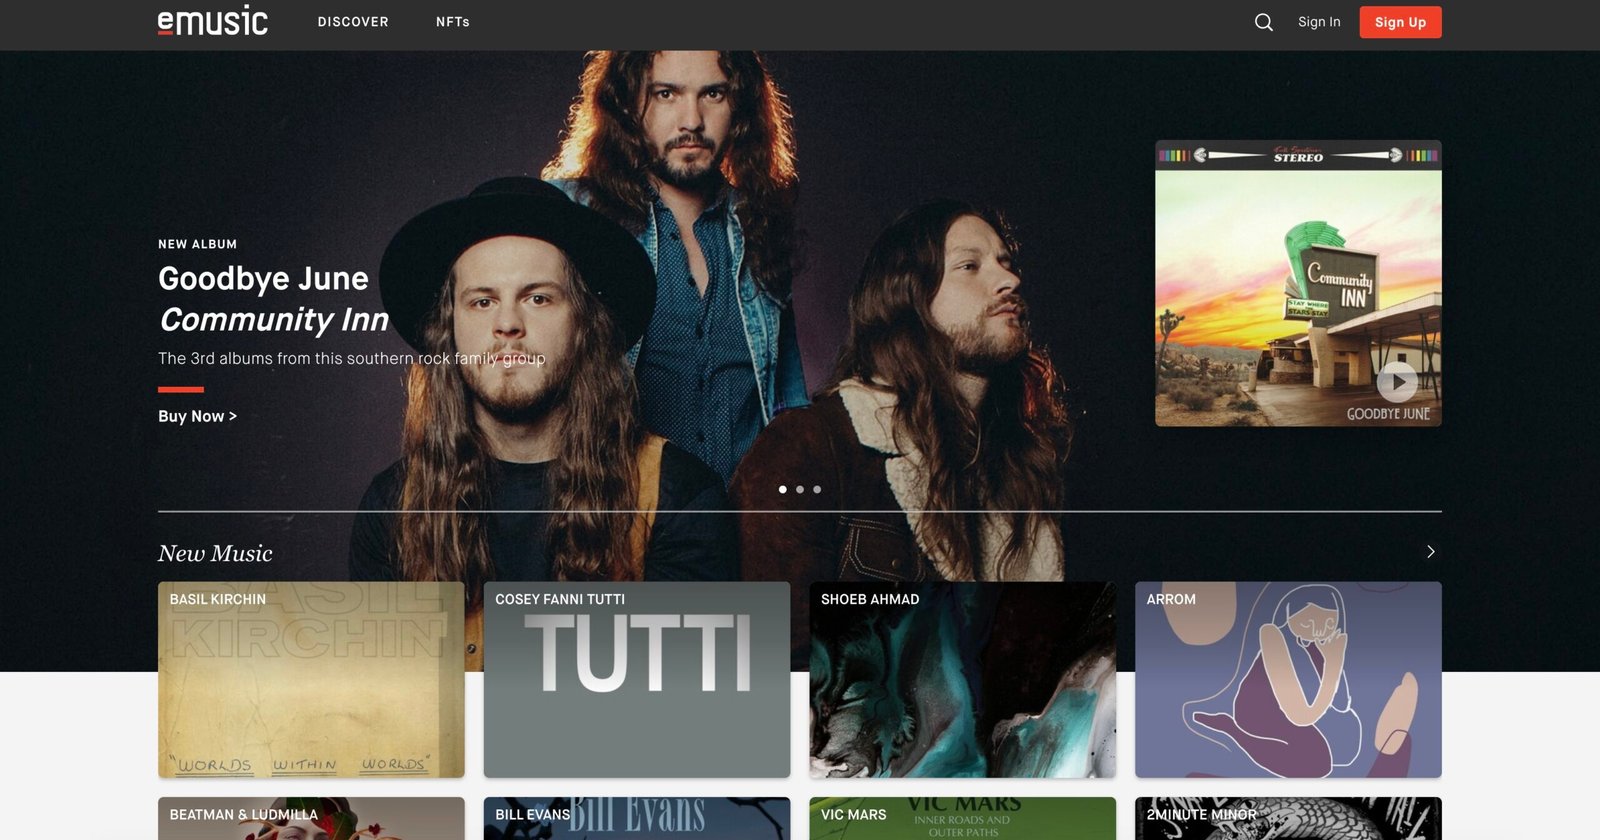Click the Buy Now link
This screenshot has width=1600, height=840.
point(197,416)
